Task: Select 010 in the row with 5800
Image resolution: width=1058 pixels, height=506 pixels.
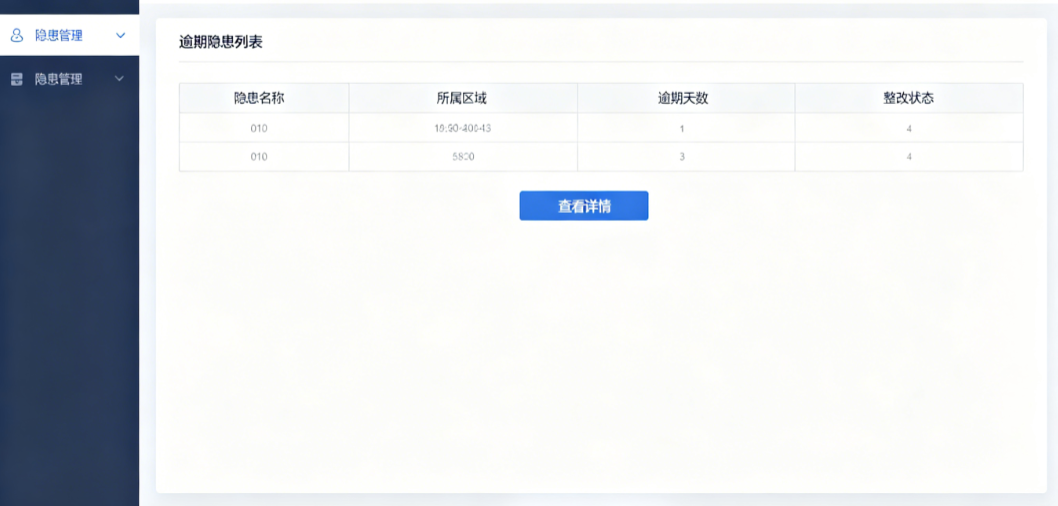Action: (x=259, y=157)
